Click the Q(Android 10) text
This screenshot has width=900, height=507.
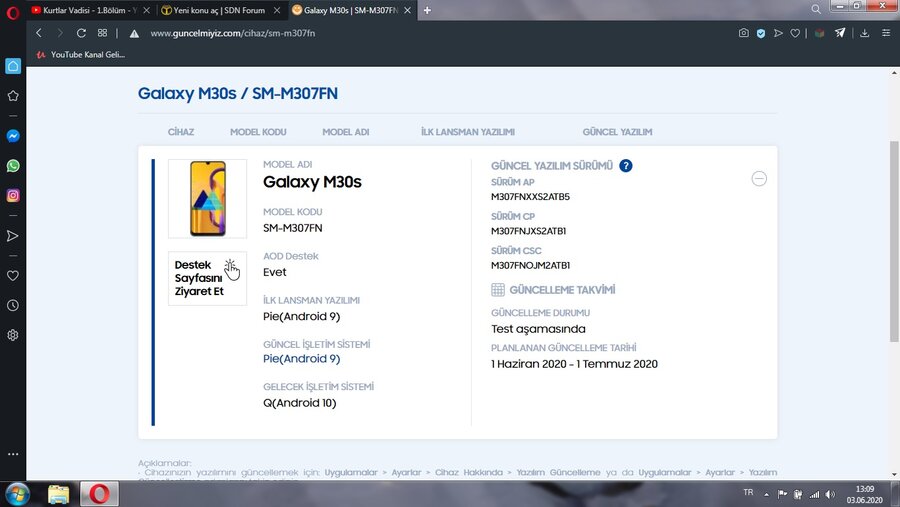coord(300,403)
